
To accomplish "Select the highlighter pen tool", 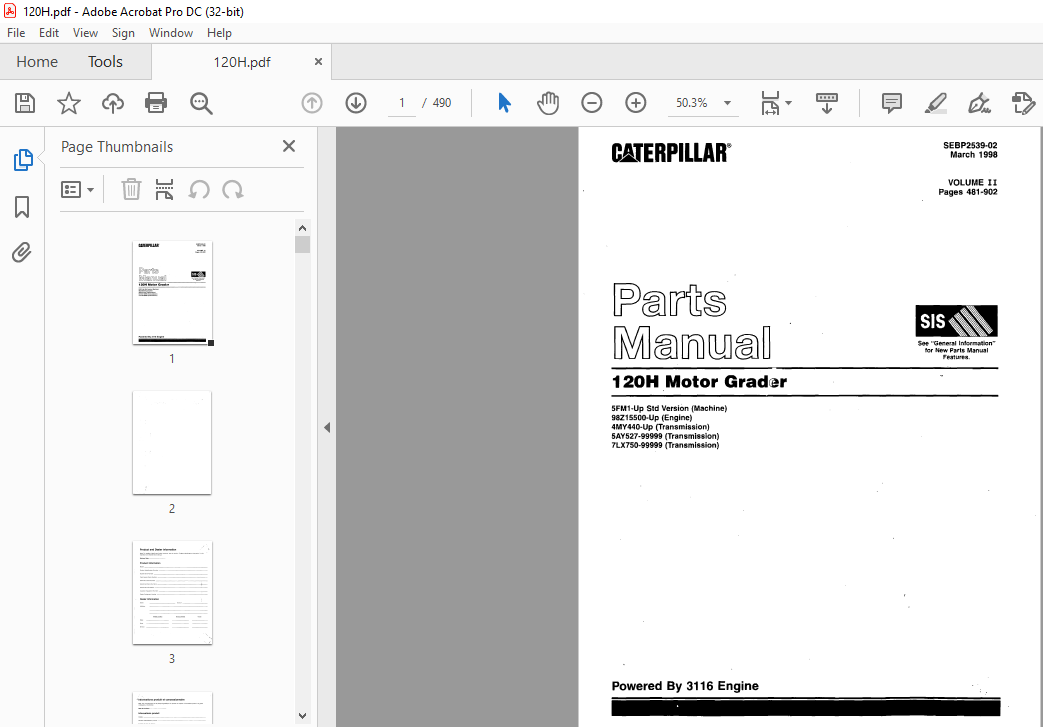I will tap(935, 103).
